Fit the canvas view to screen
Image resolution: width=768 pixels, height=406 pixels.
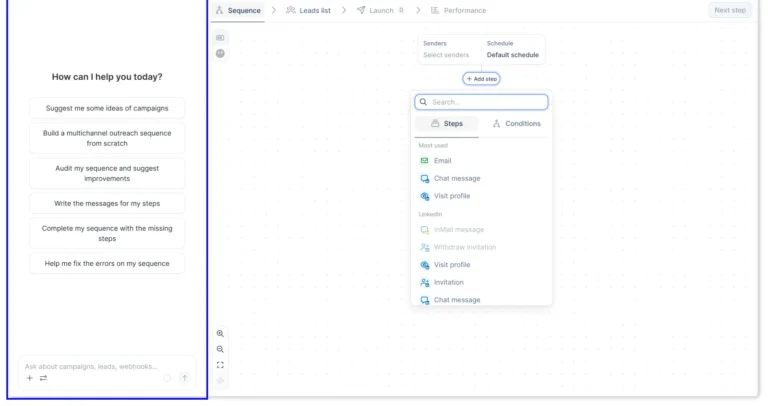[220, 365]
